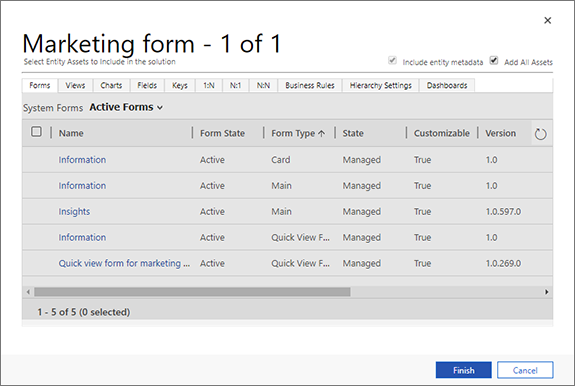Switch to the Views tab
The height and width of the screenshot is (386, 575).
(x=75, y=85)
